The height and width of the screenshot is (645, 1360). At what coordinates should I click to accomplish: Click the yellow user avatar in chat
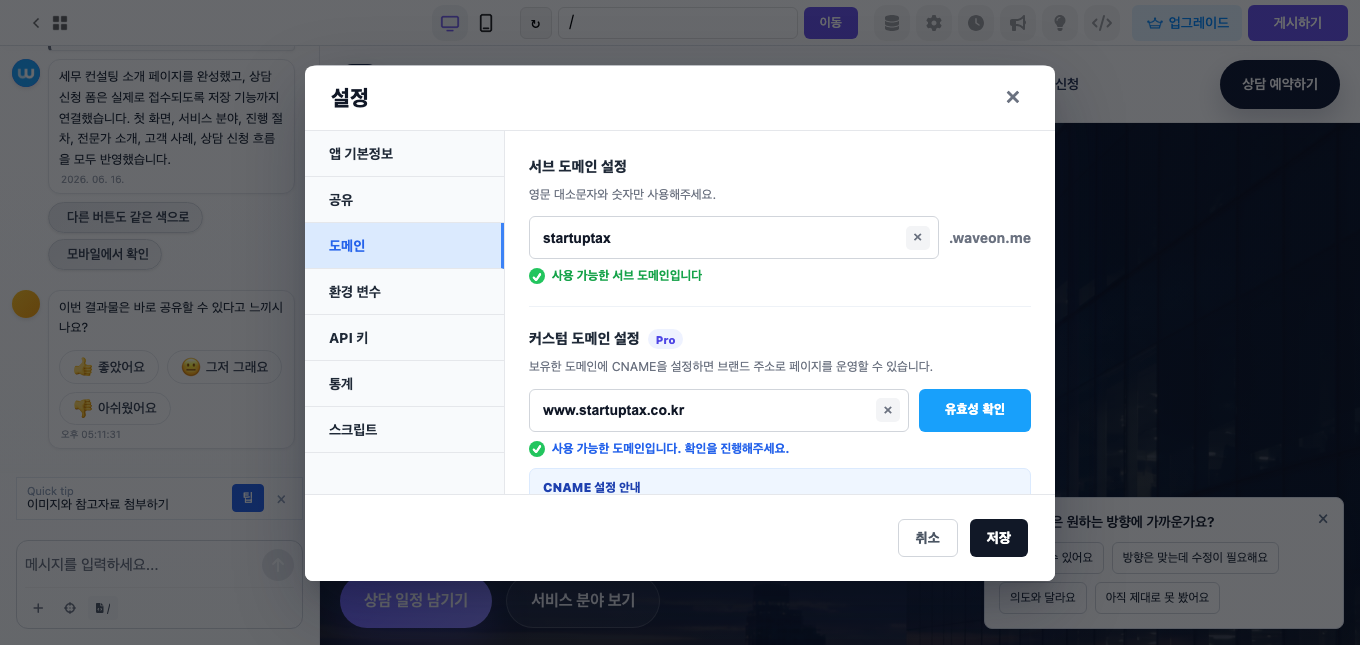pyautogui.click(x=26, y=304)
